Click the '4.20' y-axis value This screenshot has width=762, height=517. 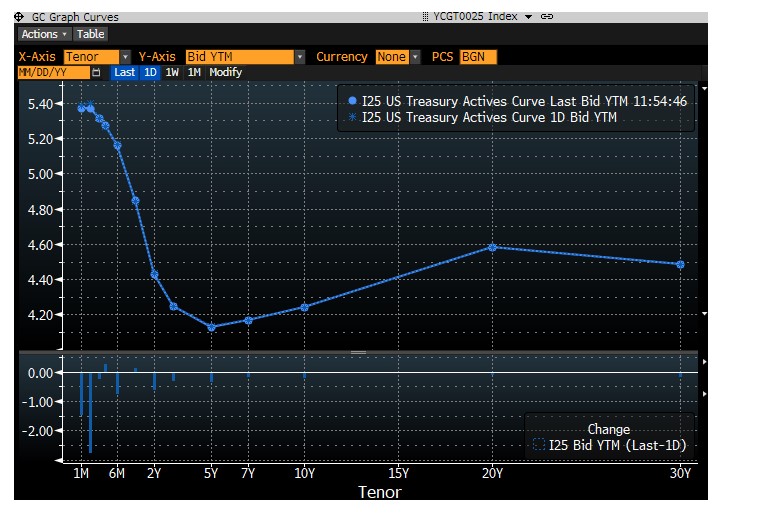click(40, 315)
